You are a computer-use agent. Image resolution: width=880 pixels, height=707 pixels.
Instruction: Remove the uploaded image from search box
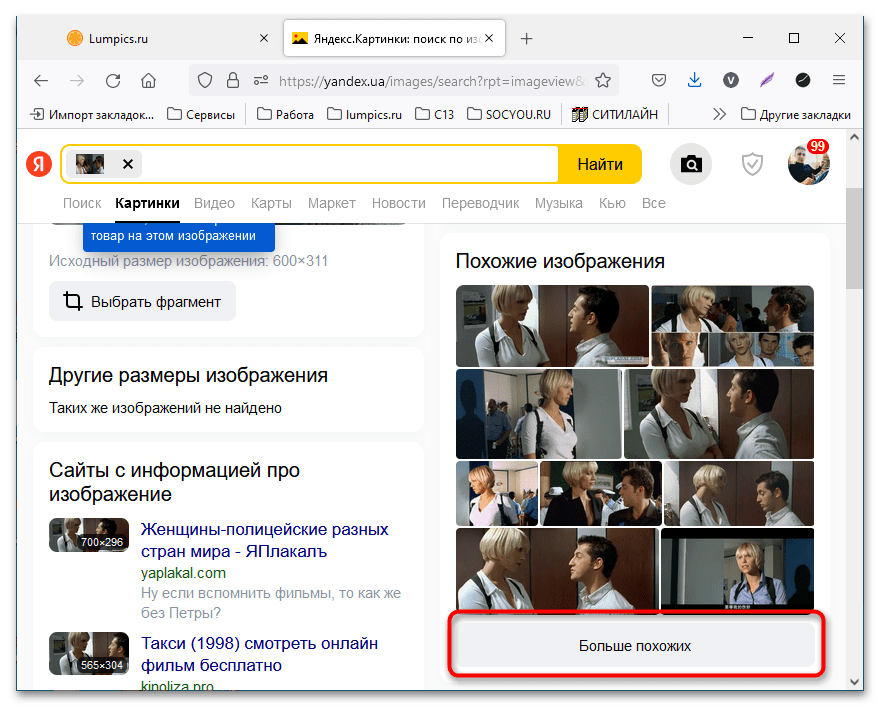point(127,164)
